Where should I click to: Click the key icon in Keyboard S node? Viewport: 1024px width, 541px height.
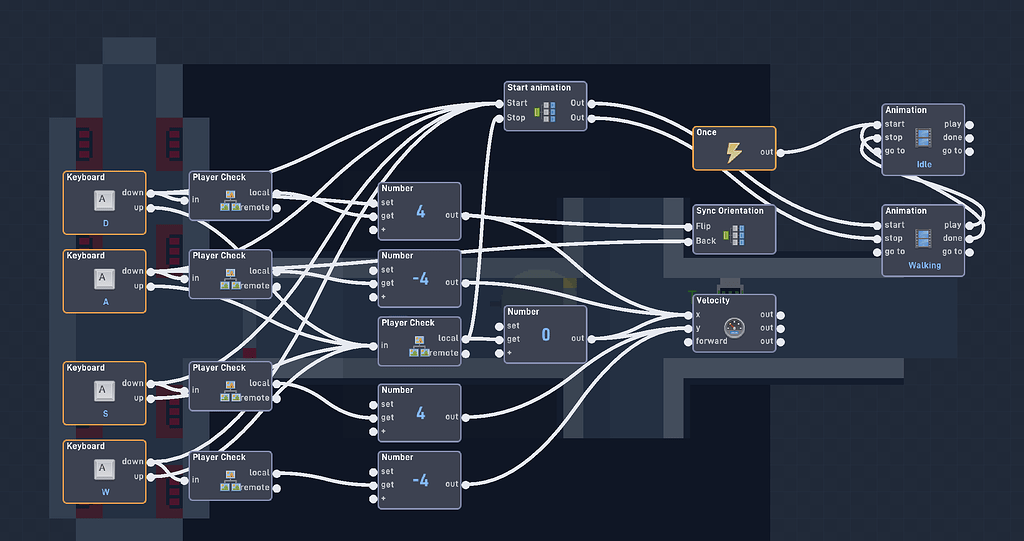[104, 390]
